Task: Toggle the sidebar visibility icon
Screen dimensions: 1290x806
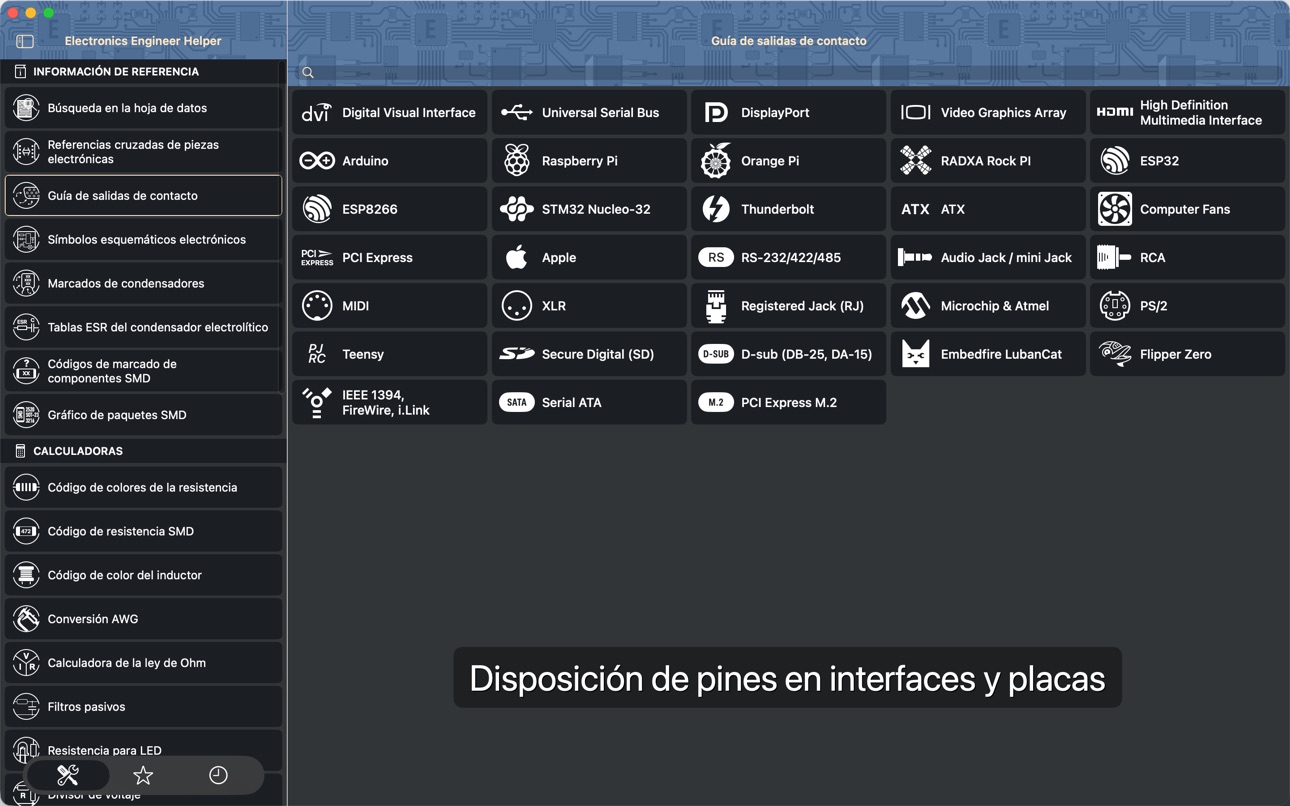Action: tap(25, 41)
